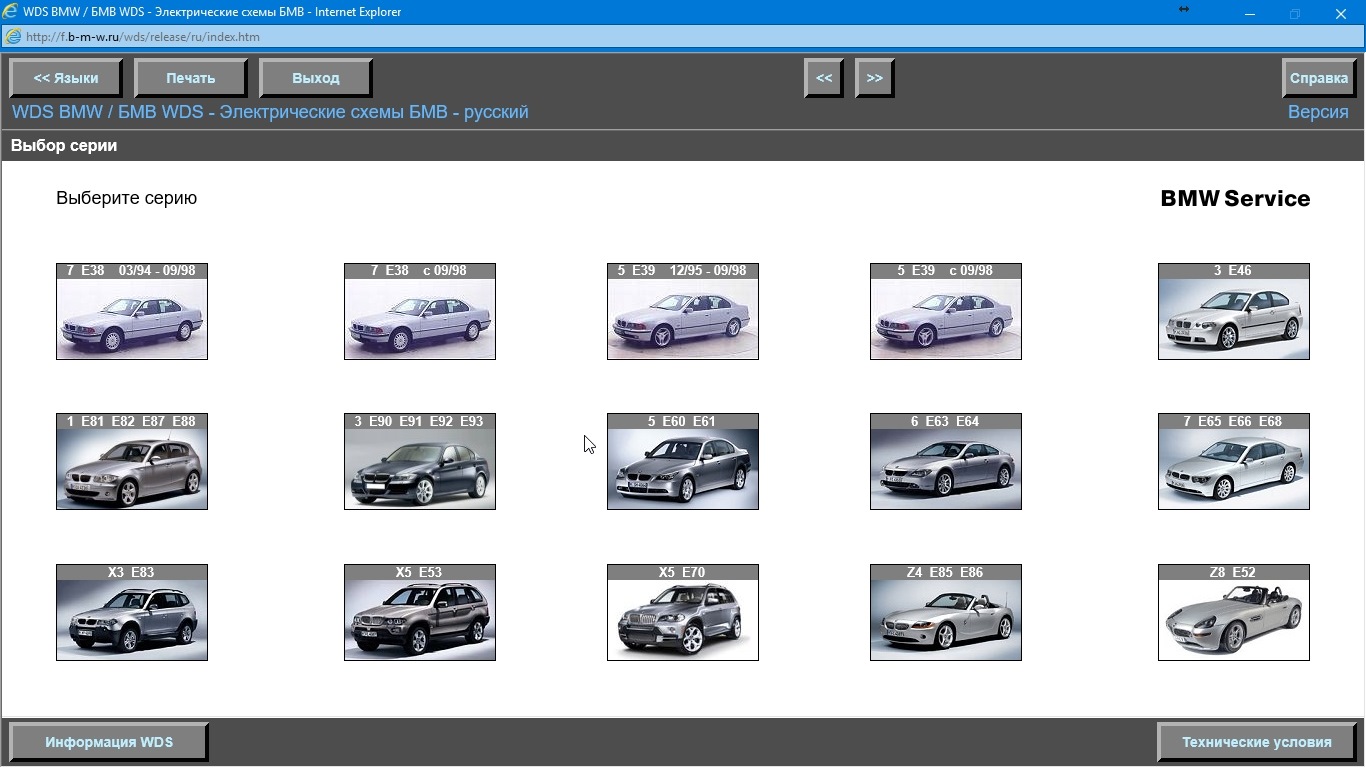Navigate back with the << button

(x=824, y=78)
